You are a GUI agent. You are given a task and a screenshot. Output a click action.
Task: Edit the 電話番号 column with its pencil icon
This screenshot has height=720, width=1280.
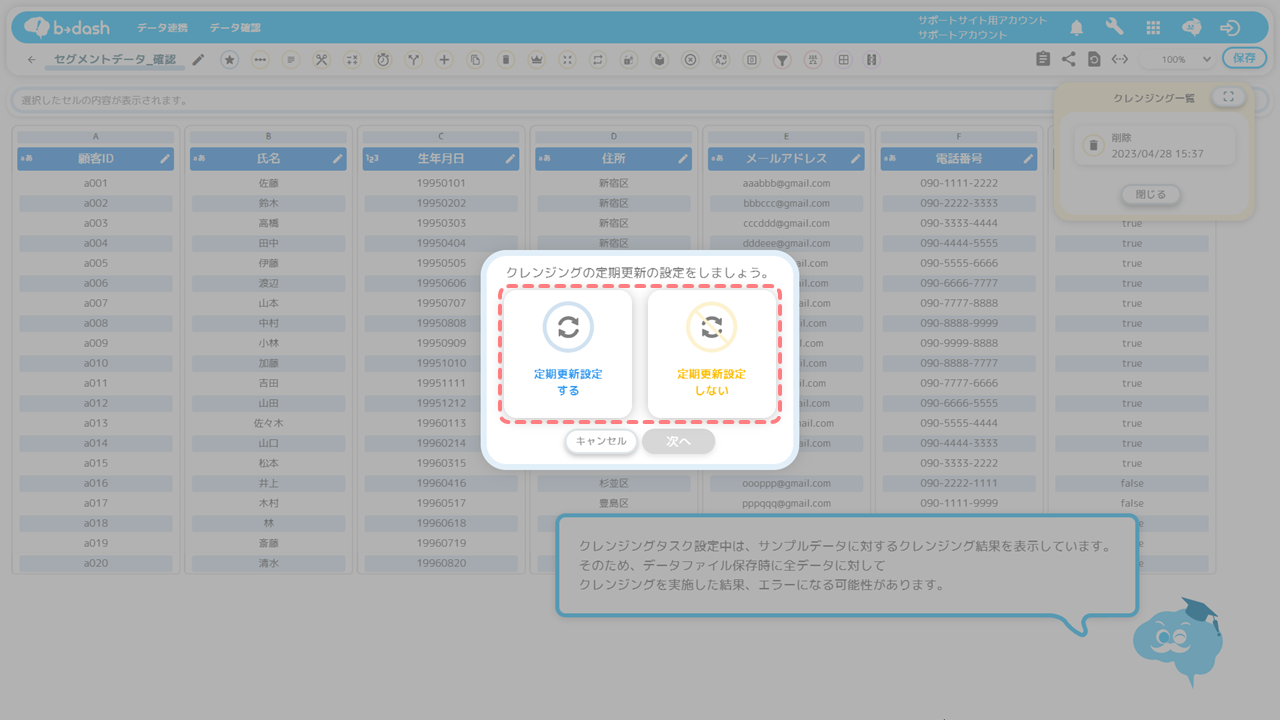1028,158
